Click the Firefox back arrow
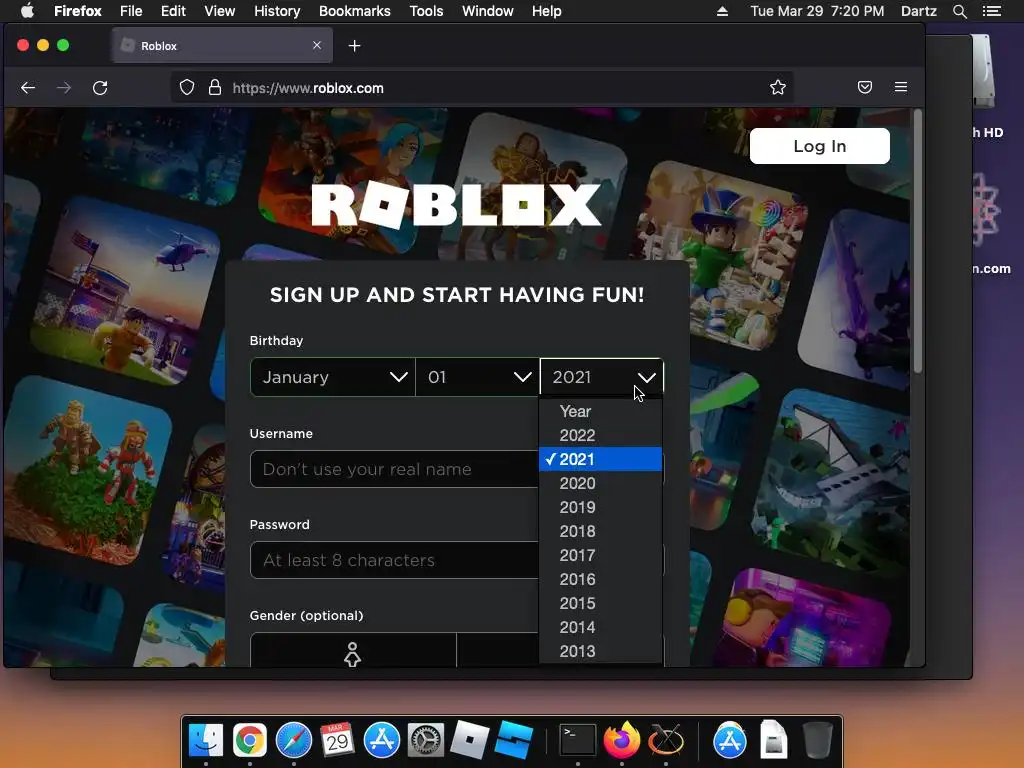 tap(27, 88)
